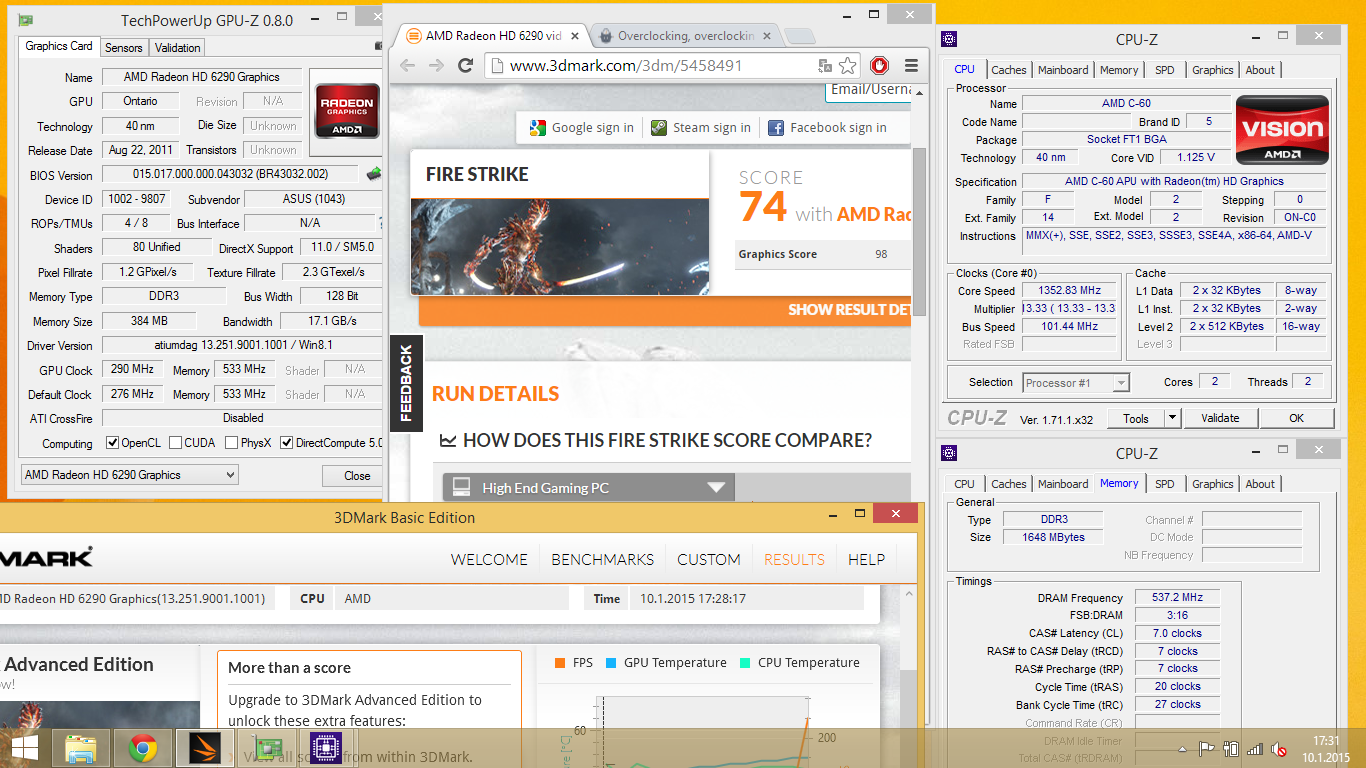The image size is (1366, 768).
Task: Open the AMD Radeon HD 6290 Graphics dropdown
Action: point(130,475)
